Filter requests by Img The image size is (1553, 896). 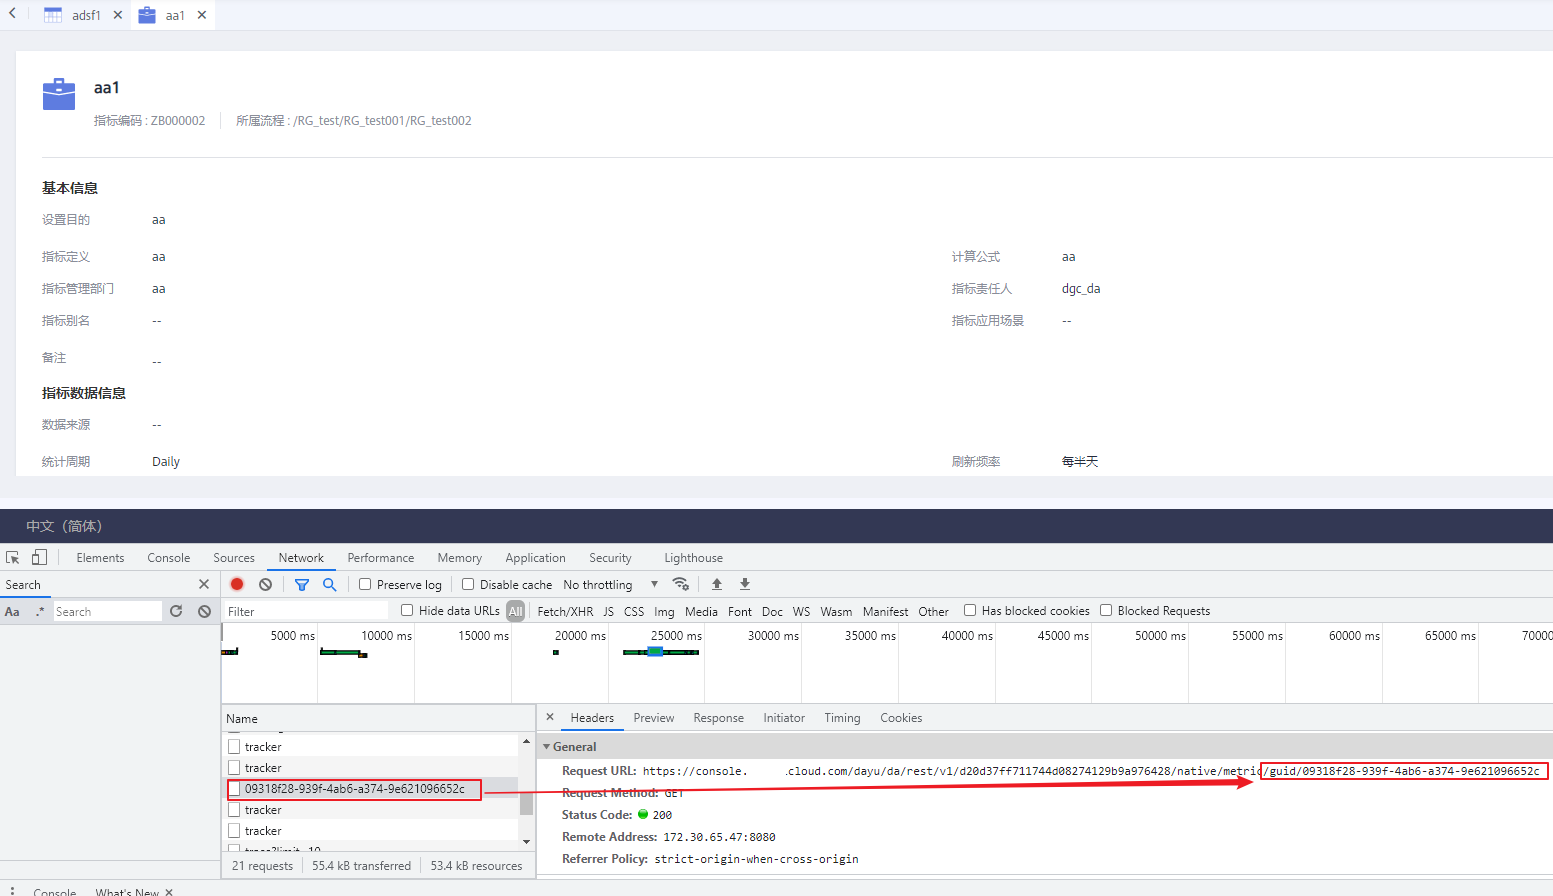tap(664, 611)
